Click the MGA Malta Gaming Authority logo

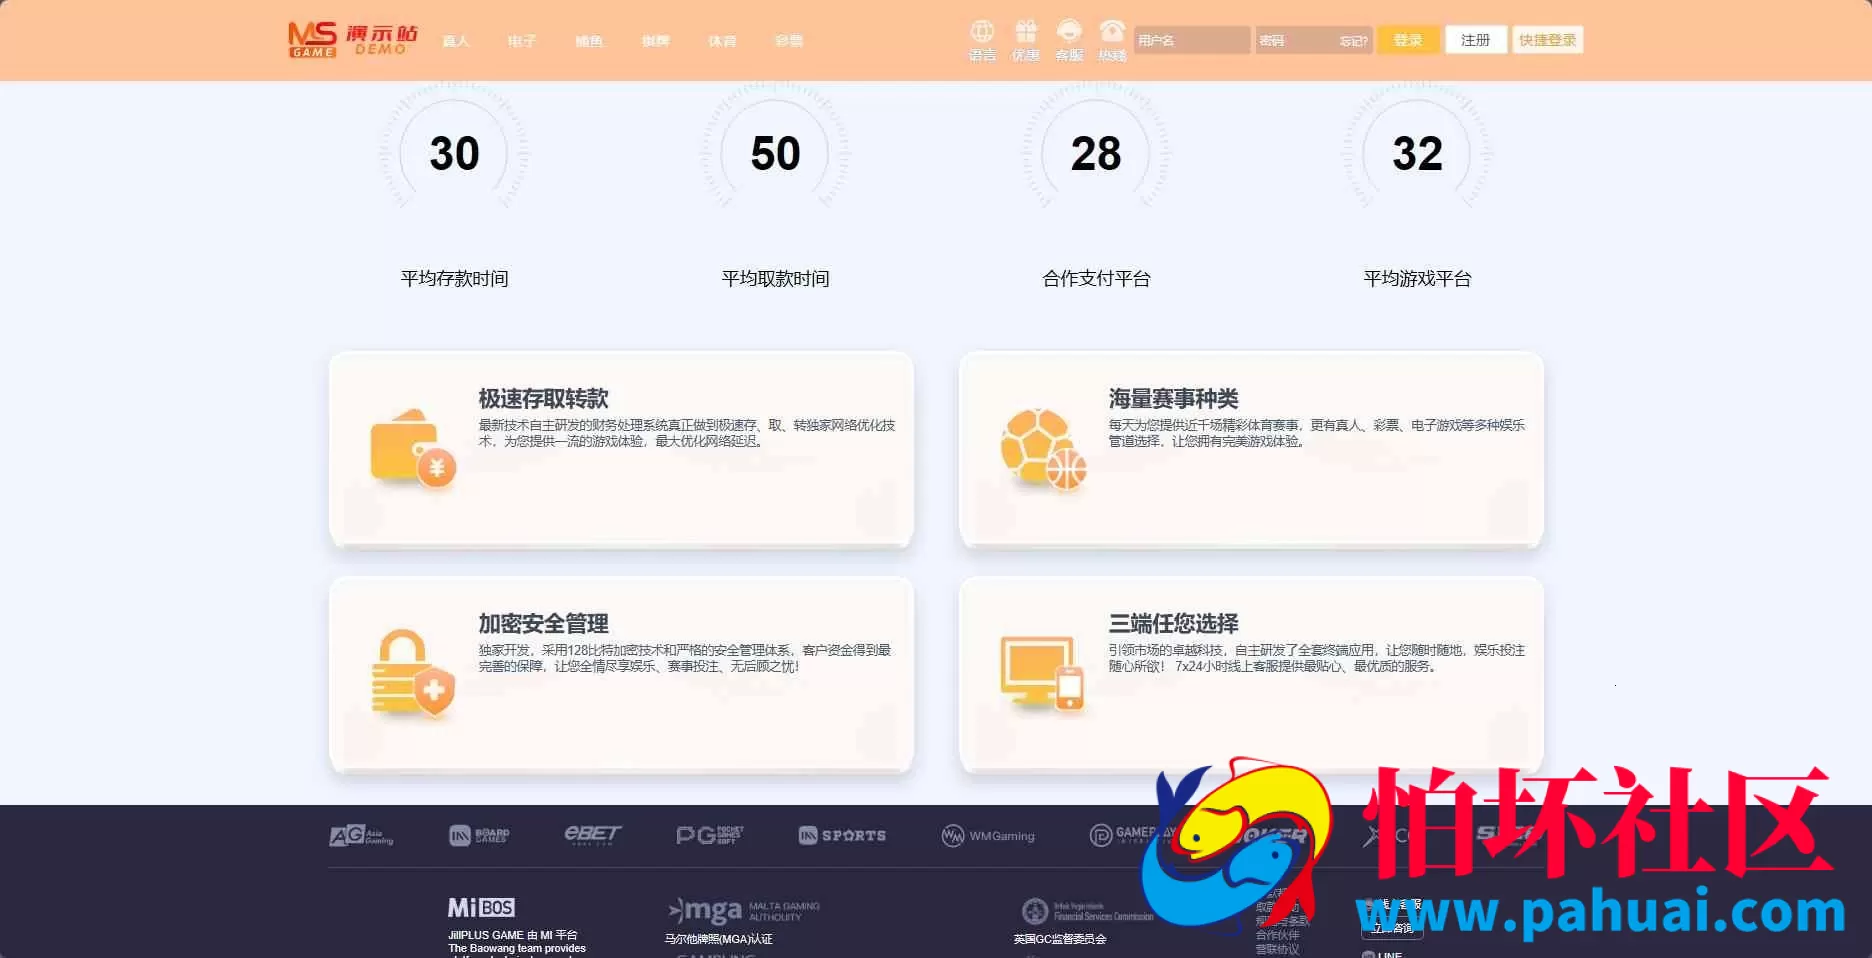(x=743, y=910)
